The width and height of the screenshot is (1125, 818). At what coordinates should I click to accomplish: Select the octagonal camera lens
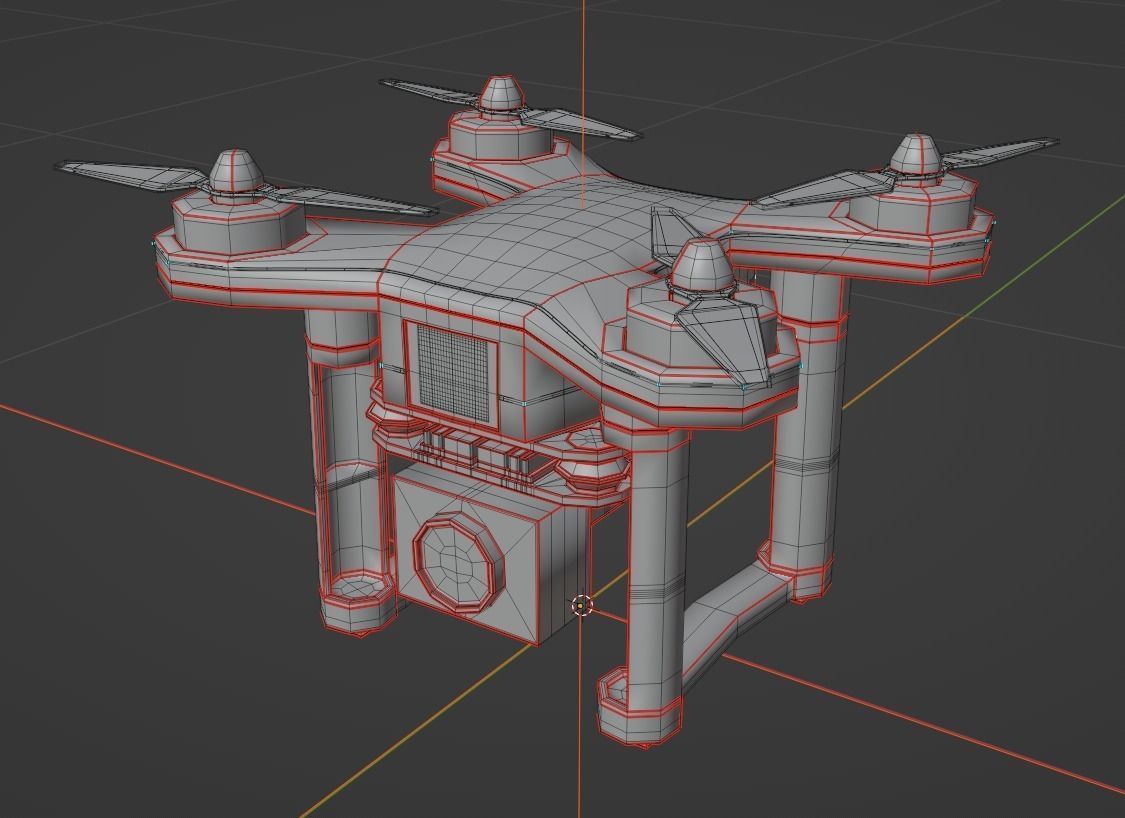[458, 565]
